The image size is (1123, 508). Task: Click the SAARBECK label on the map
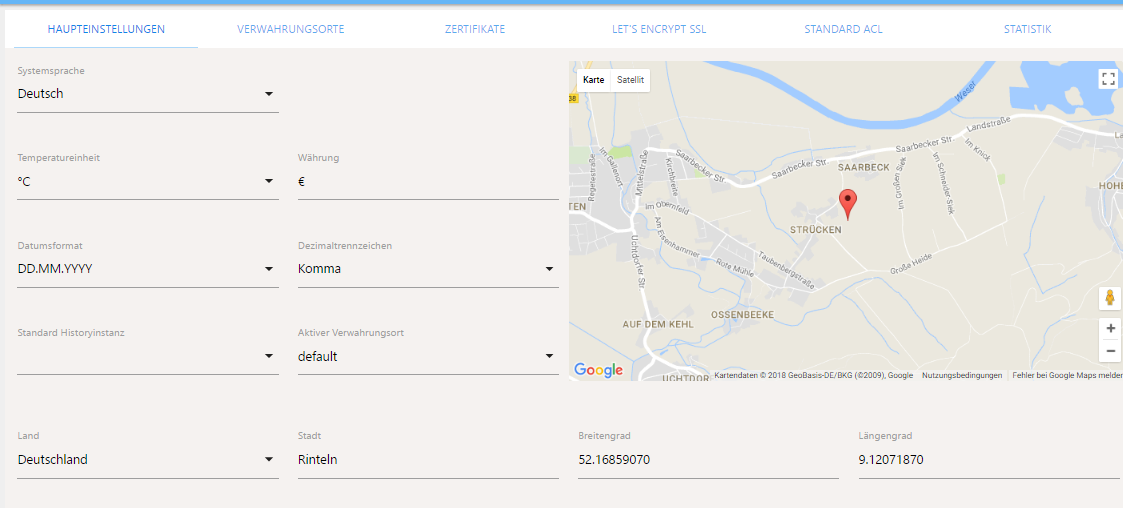click(863, 167)
